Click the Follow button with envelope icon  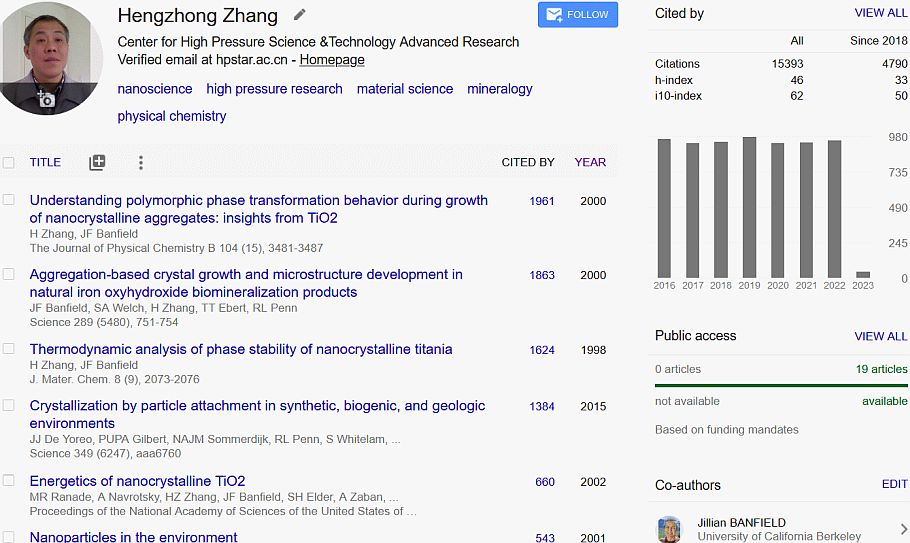pos(577,15)
